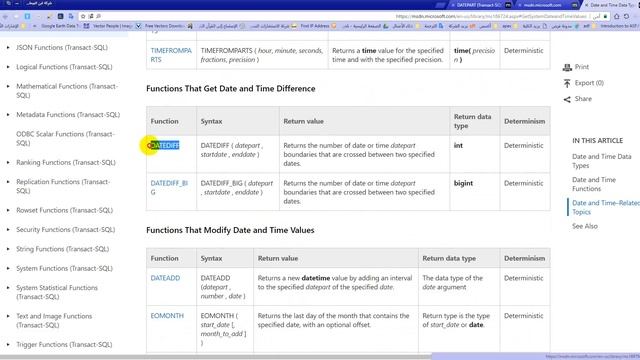Go to browser home page icon
Viewport: 640px width, 360px height.
click(616, 16)
